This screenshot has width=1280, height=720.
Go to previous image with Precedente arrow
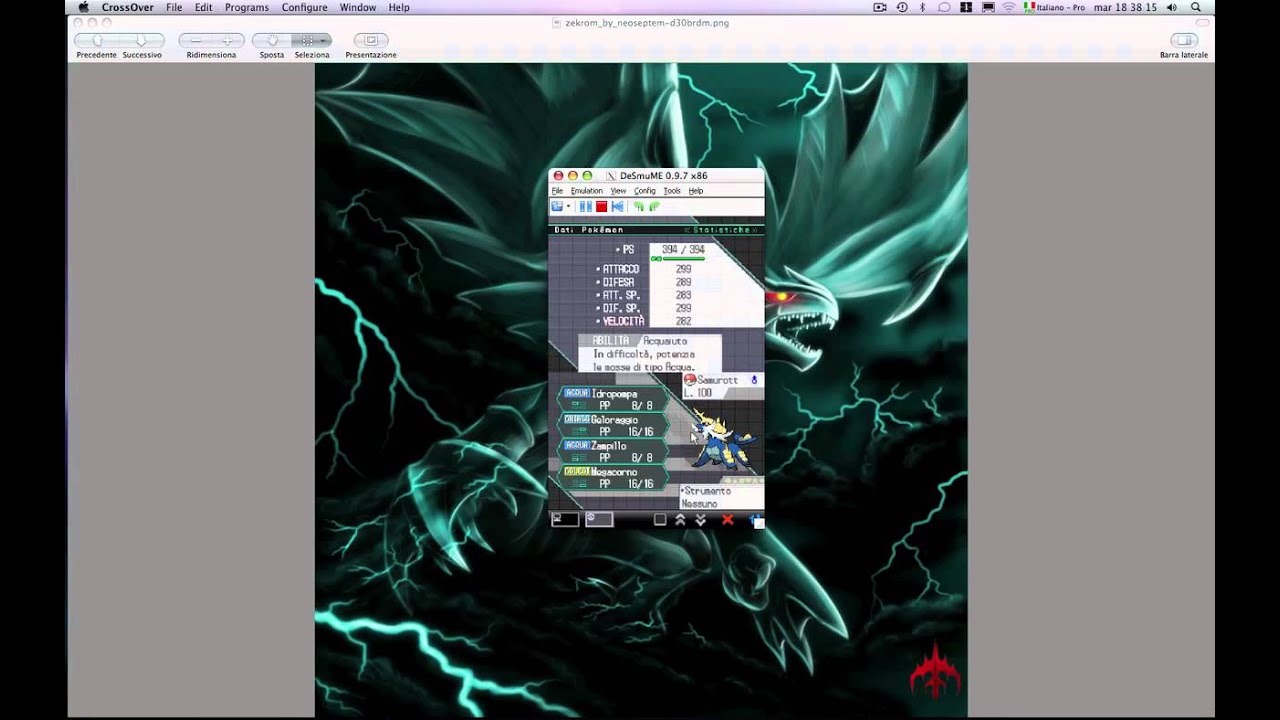point(97,40)
